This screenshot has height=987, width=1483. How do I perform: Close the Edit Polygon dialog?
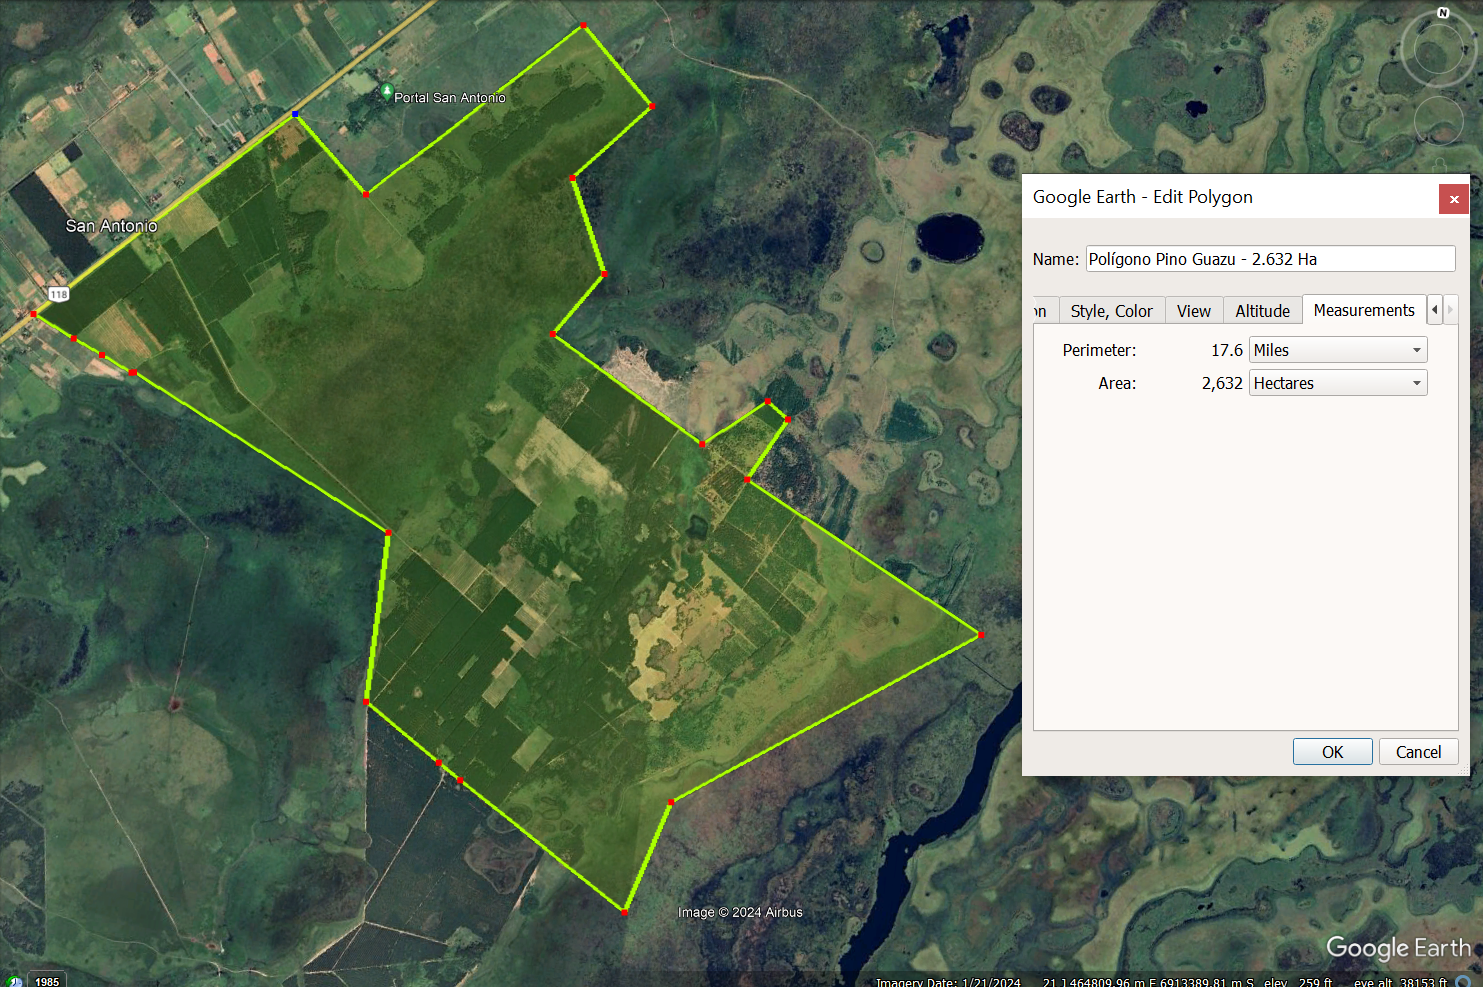click(1453, 199)
